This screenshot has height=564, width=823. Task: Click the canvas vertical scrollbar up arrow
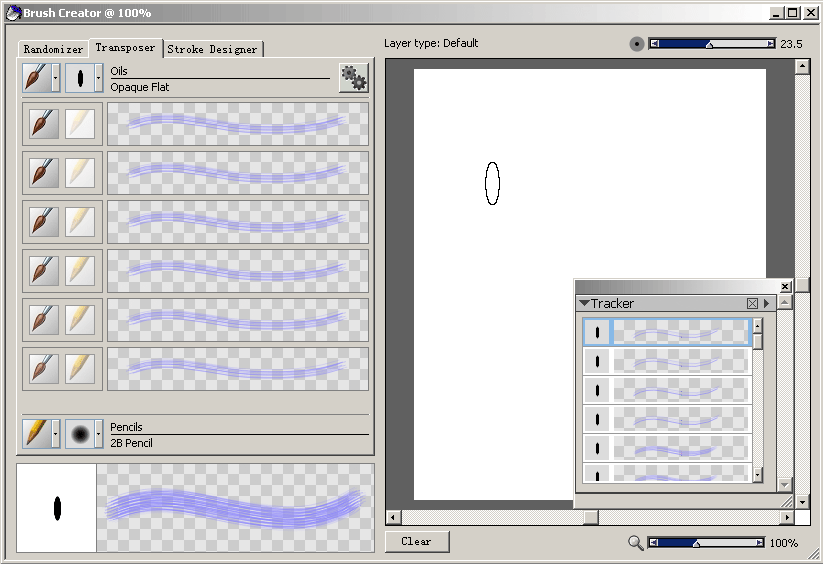coord(802,66)
